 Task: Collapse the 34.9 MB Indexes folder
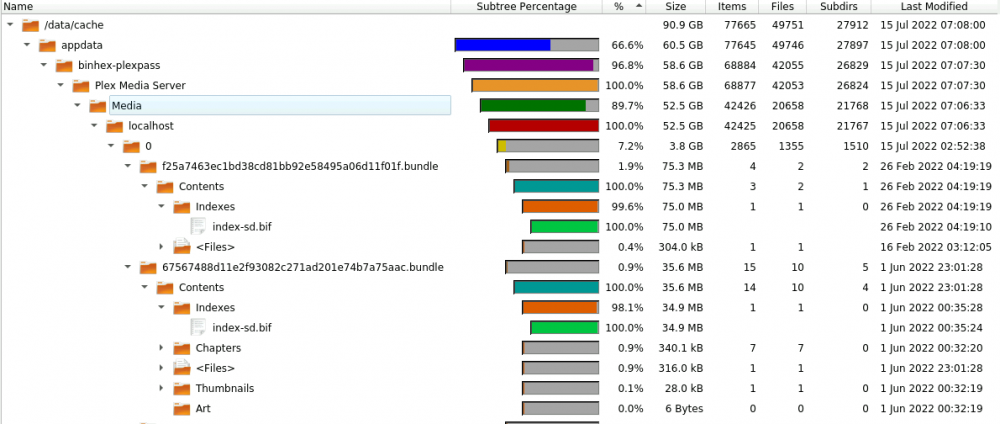(161, 307)
